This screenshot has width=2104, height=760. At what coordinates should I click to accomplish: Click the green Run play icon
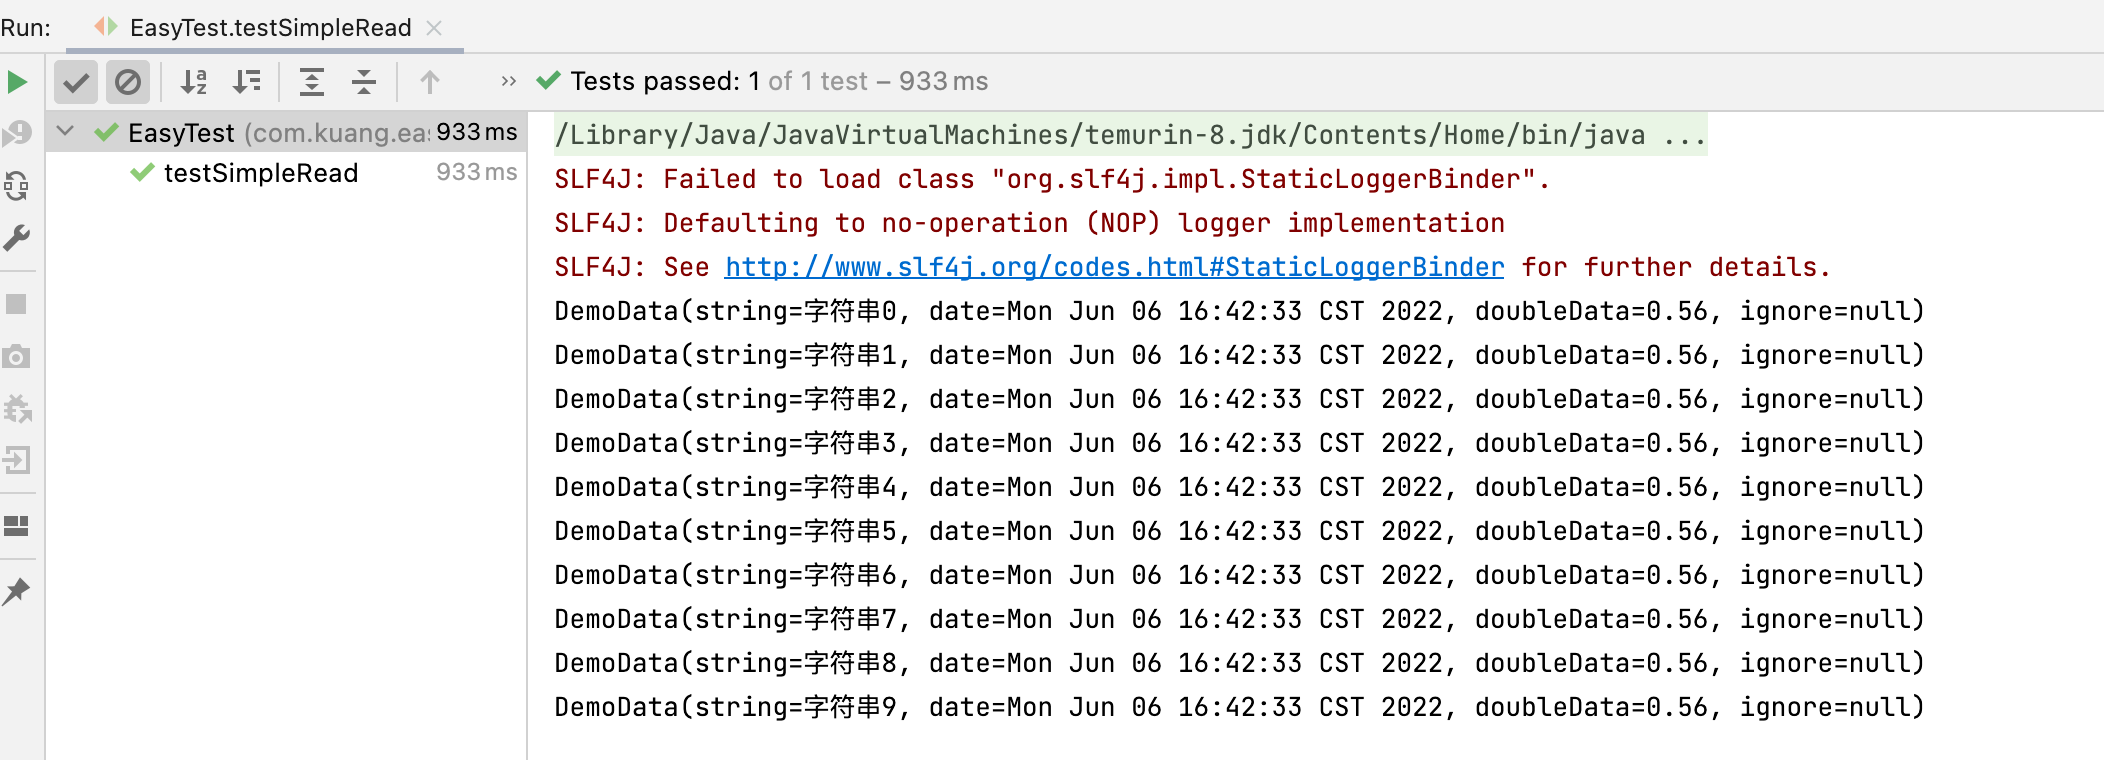[x=17, y=82]
